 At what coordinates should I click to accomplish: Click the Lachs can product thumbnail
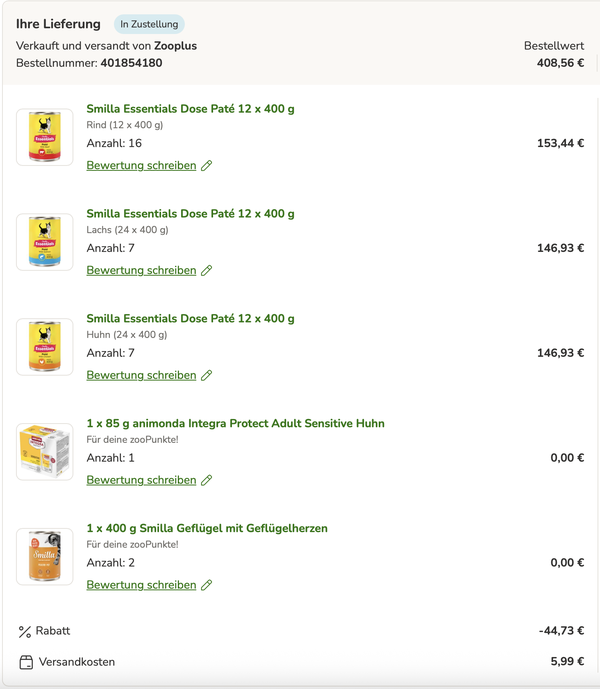tap(45, 242)
